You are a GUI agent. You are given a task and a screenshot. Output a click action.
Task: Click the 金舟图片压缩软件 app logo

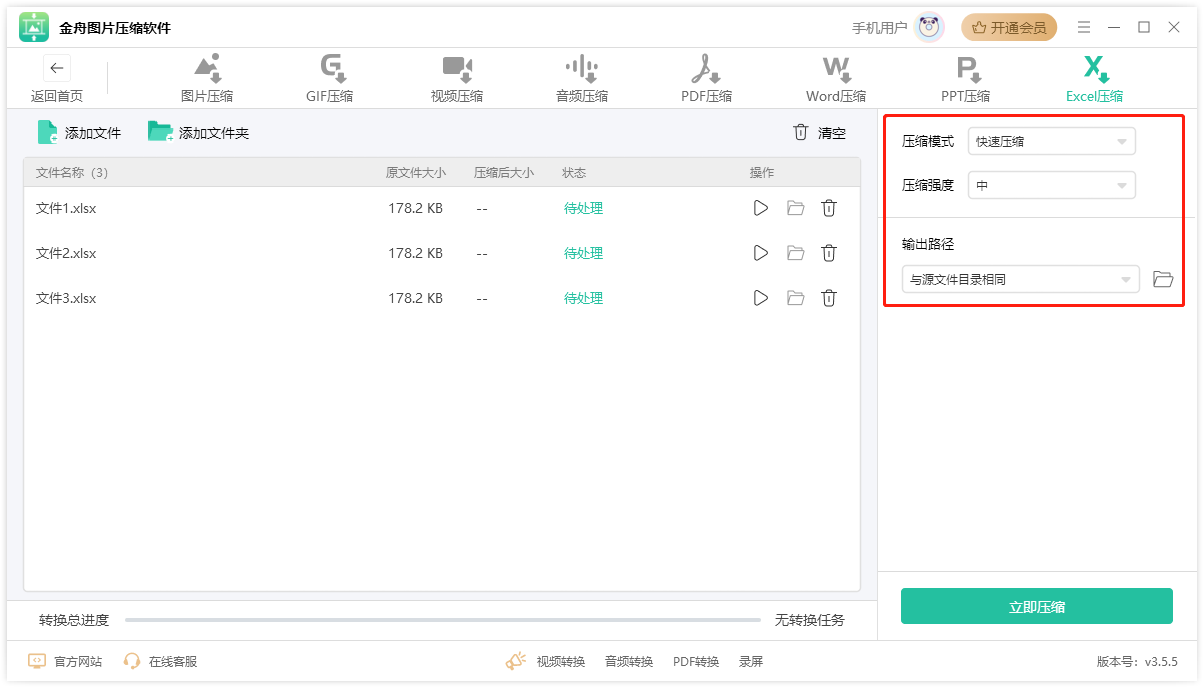[34, 28]
